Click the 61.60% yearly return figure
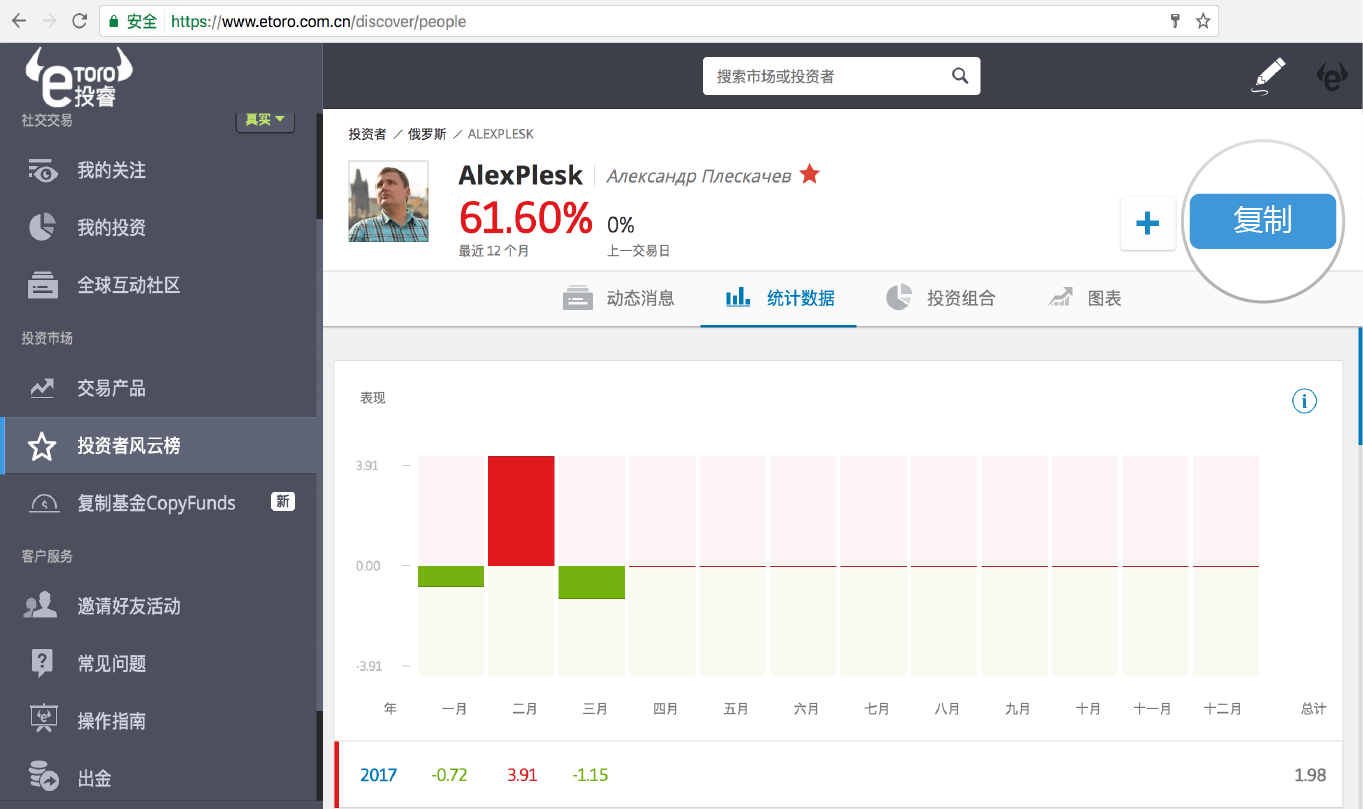This screenshot has height=809, width=1363. pos(525,218)
